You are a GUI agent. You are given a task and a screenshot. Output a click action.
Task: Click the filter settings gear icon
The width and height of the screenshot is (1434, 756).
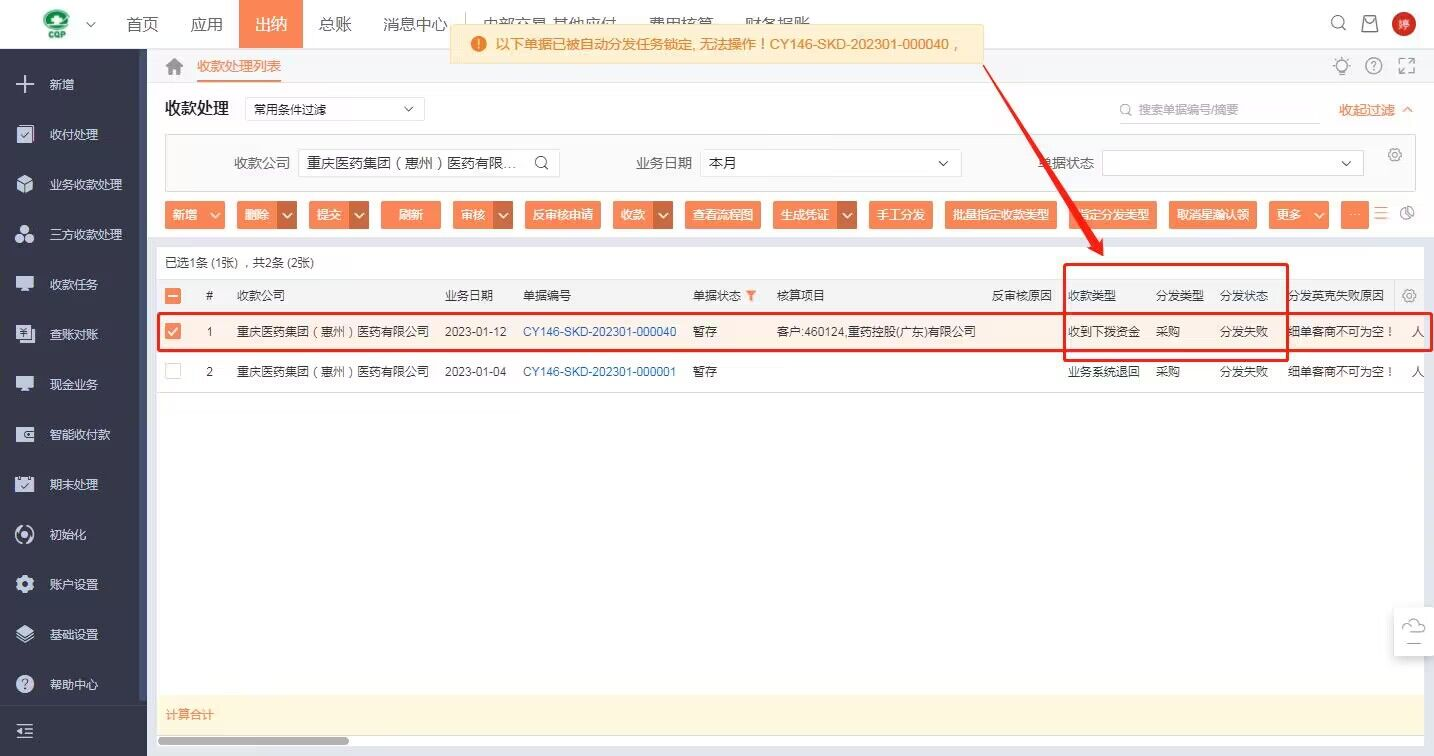(x=1395, y=155)
